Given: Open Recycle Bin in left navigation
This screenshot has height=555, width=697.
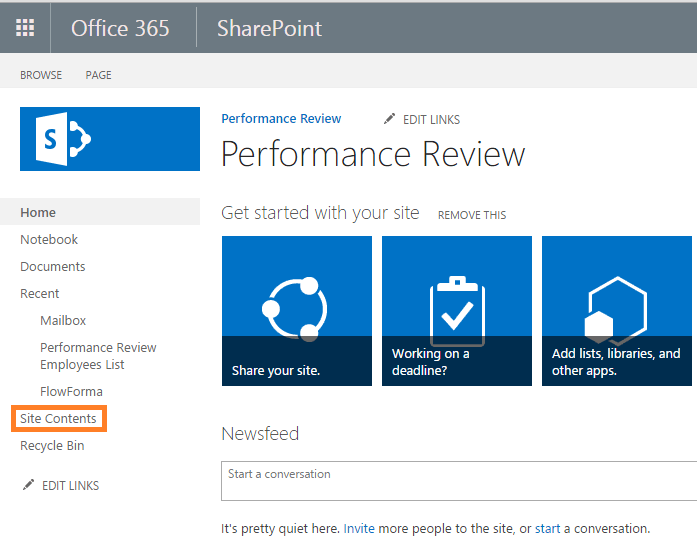Looking at the screenshot, I should point(52,446).
